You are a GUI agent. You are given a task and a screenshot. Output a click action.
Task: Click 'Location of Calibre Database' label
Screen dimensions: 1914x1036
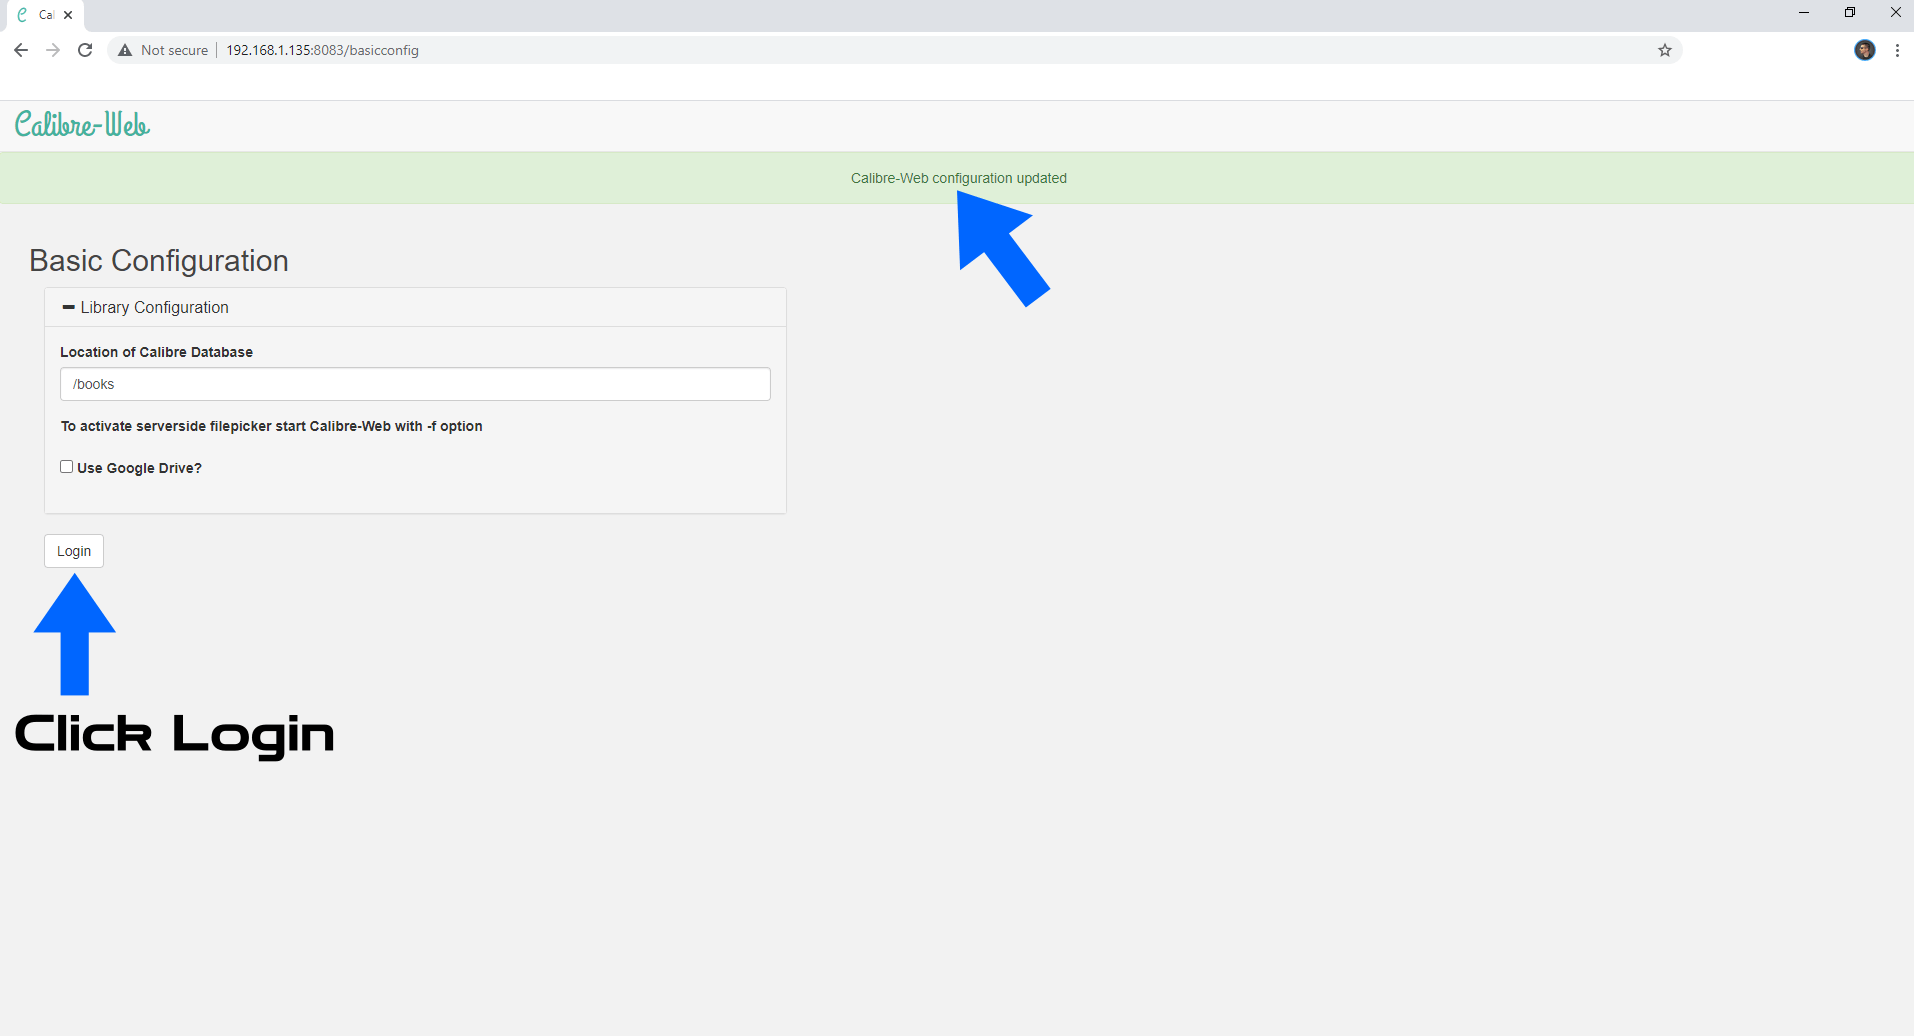(x=156, y=352)
